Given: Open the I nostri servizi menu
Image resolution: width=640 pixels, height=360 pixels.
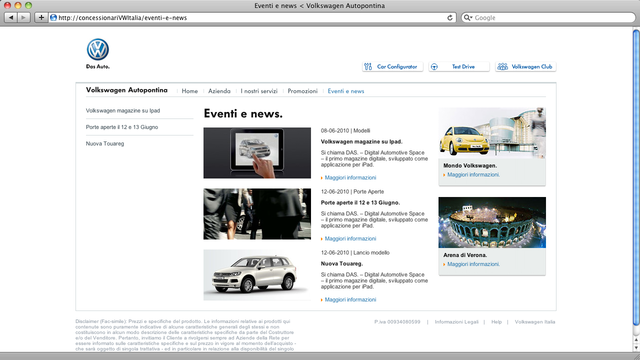Looking at the screenshot, I should point(259,91).
